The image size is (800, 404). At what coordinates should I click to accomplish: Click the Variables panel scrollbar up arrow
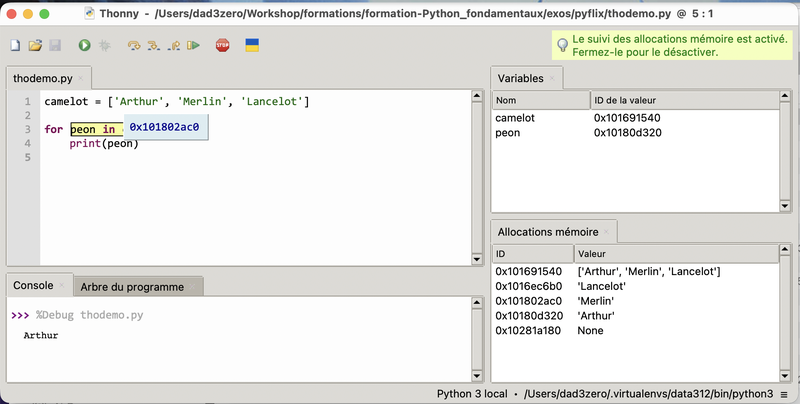tap(785, 96)
